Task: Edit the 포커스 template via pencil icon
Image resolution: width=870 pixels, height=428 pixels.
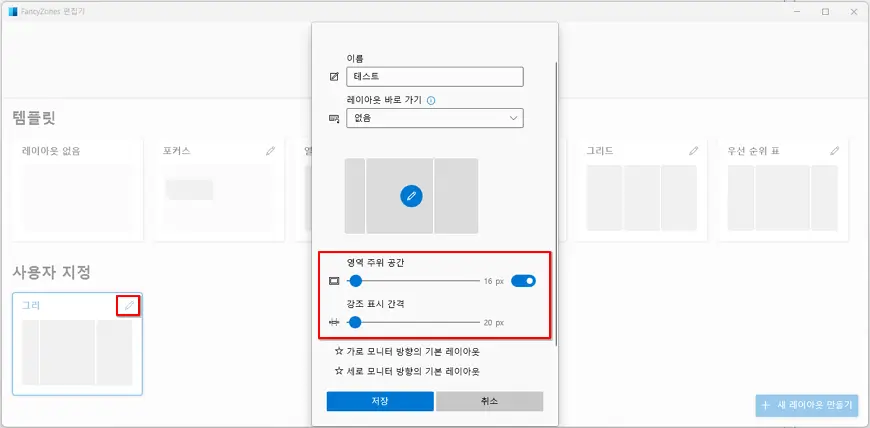Action: click(270, 151)
